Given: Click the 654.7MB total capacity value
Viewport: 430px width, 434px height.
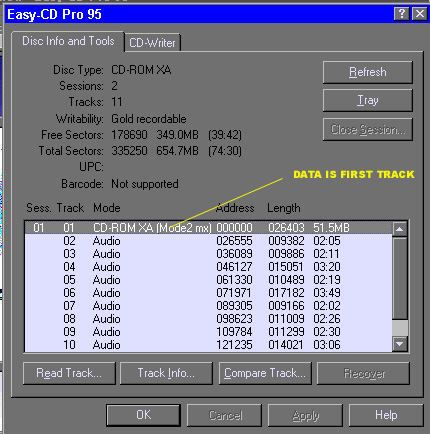Looking at the screenshot, I should [177, 151].
